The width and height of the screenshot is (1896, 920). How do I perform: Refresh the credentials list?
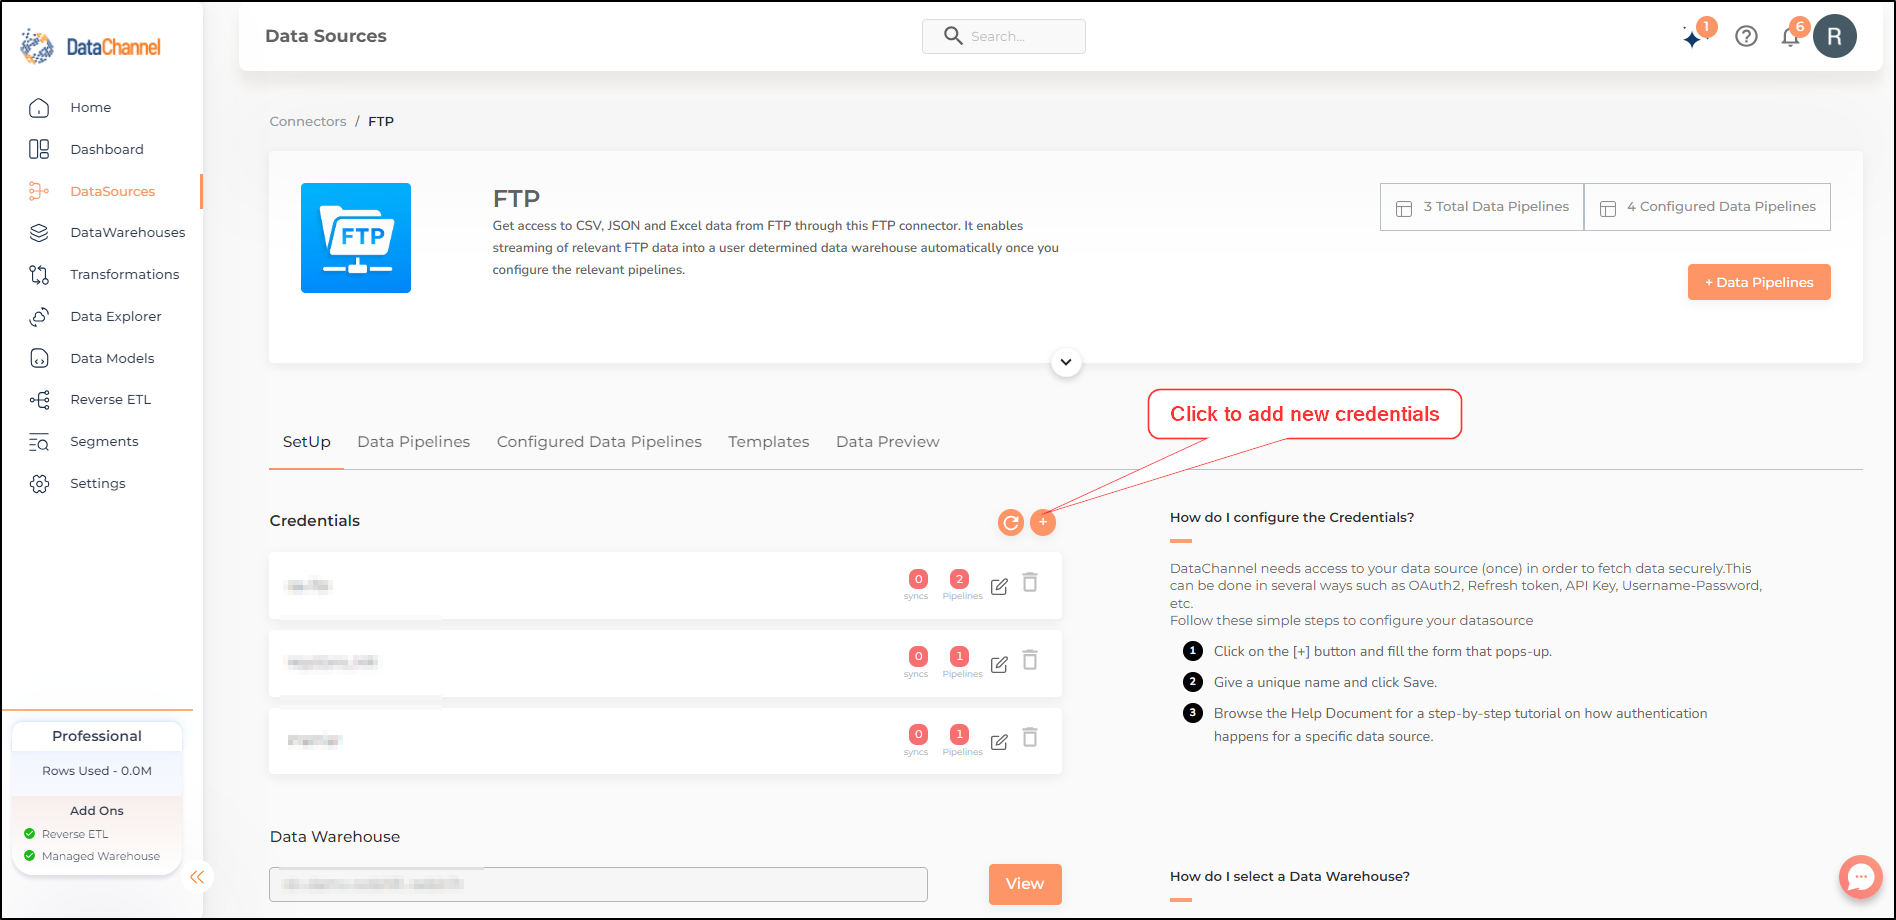1011,522
